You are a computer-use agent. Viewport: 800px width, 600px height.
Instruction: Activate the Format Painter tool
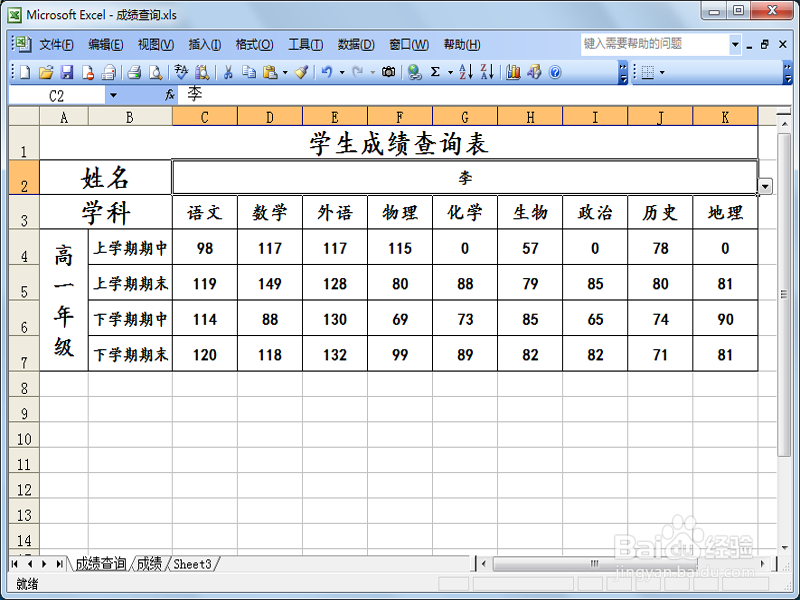click(304, 70)
